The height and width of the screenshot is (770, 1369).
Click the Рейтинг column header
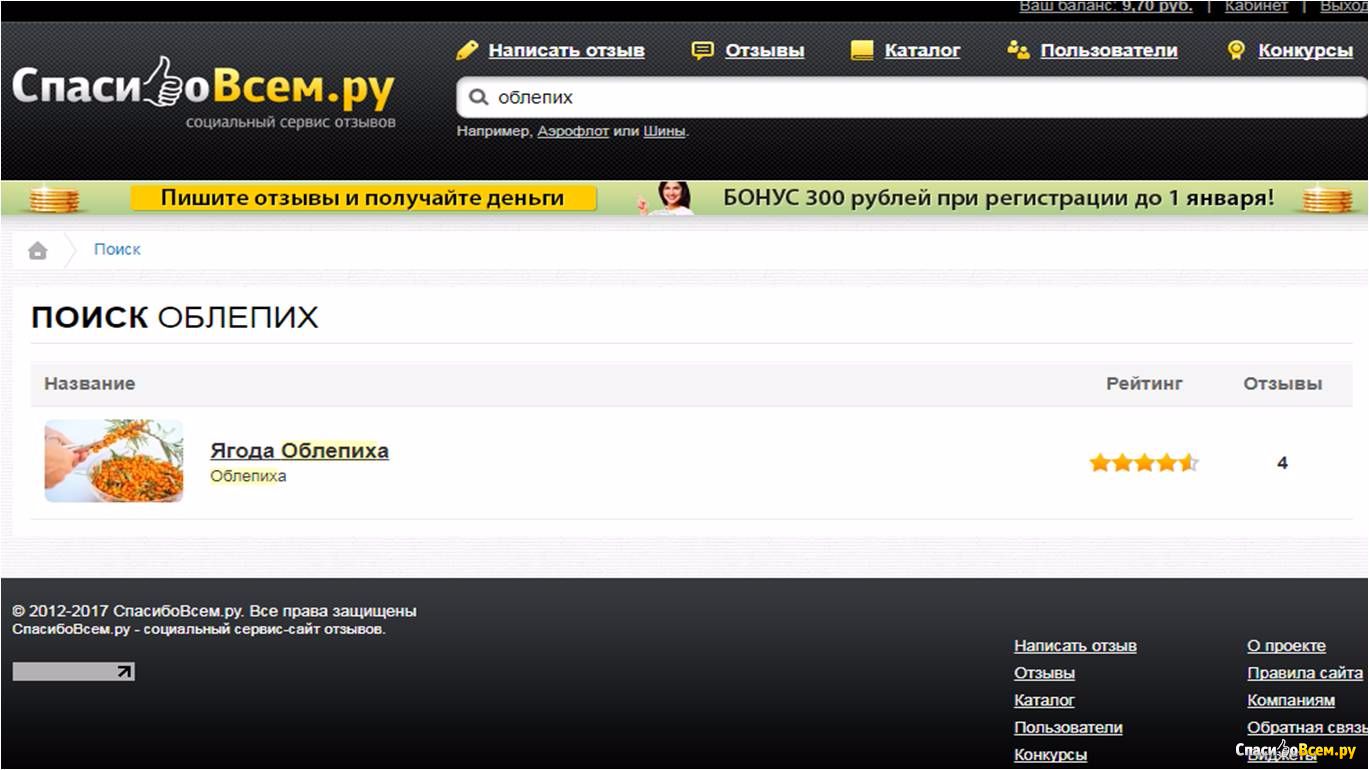pos(1144,383)
